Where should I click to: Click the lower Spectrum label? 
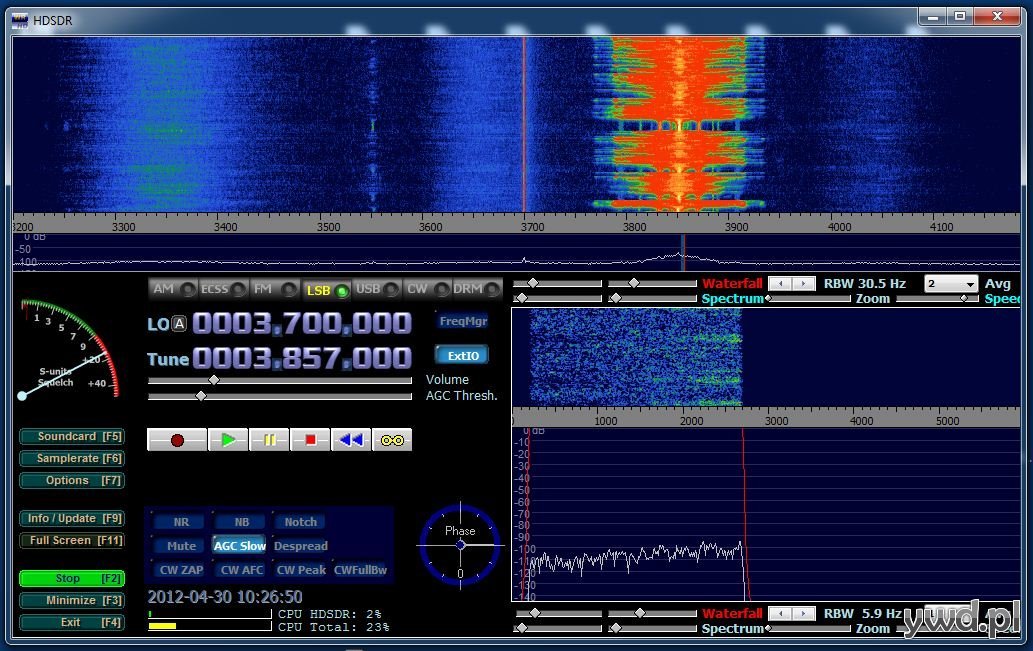[x=732, y=629]
